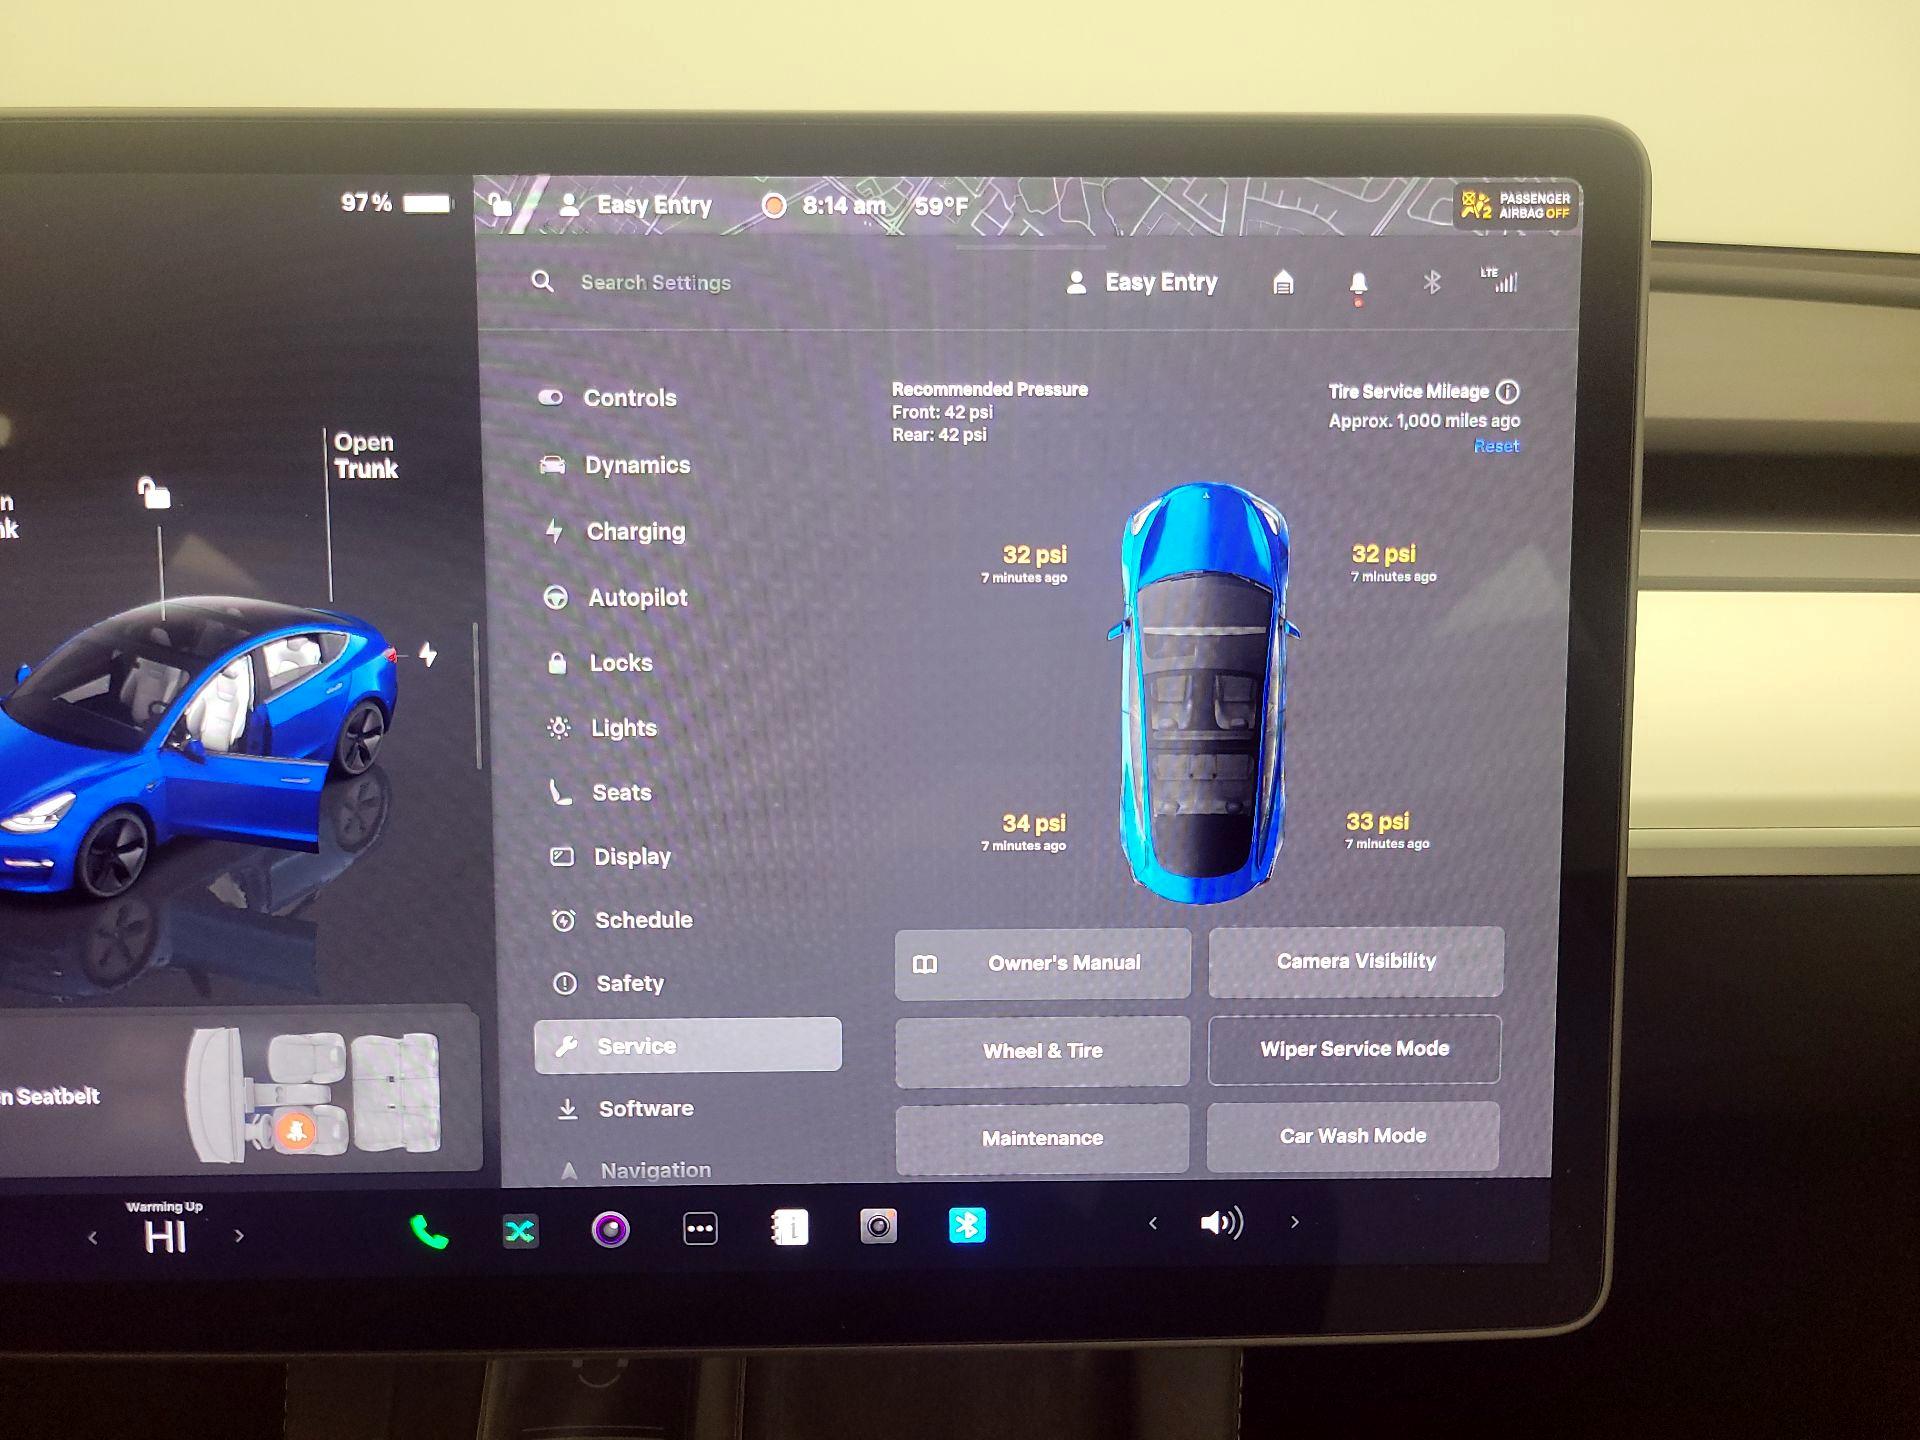The image size is (1920, 1440).
Task: Open the Software settings menu
Action: coord(645,1109)
